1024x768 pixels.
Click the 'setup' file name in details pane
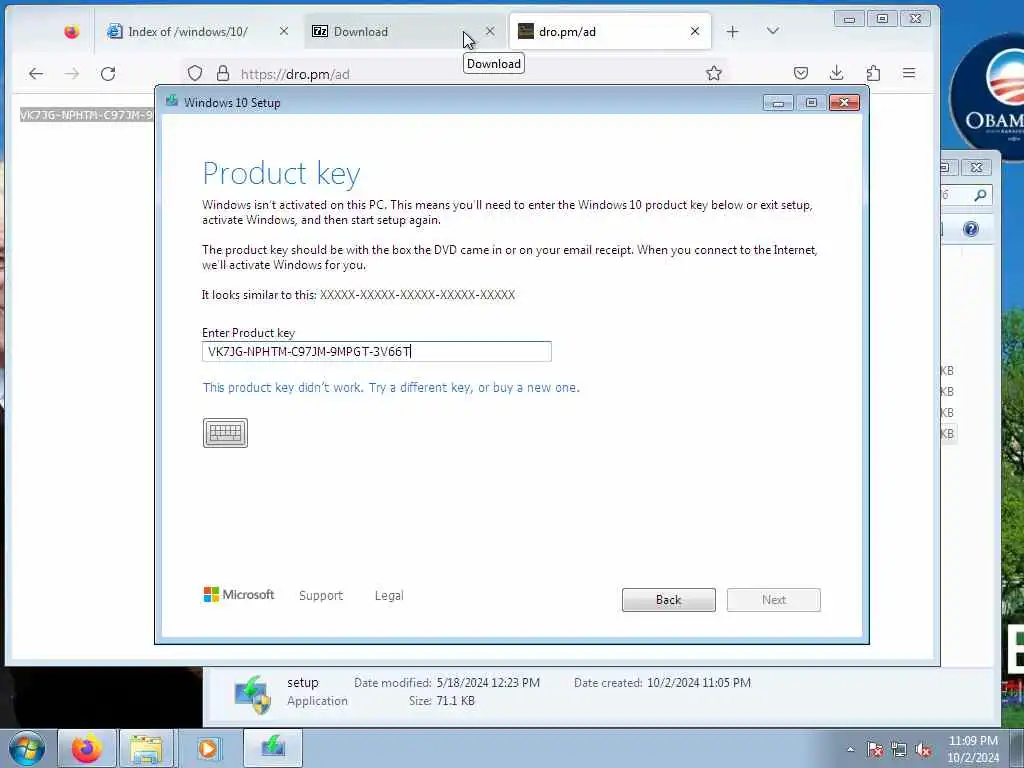303,682
